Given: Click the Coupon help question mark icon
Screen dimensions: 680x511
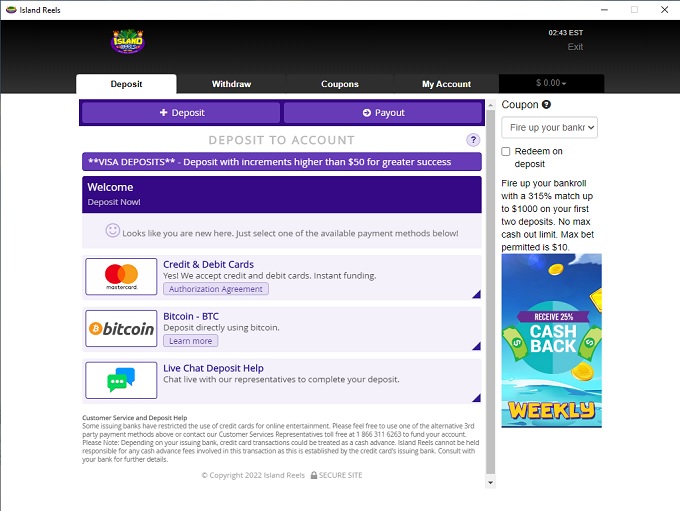Looking at the screenshot, I should (546, 105).
